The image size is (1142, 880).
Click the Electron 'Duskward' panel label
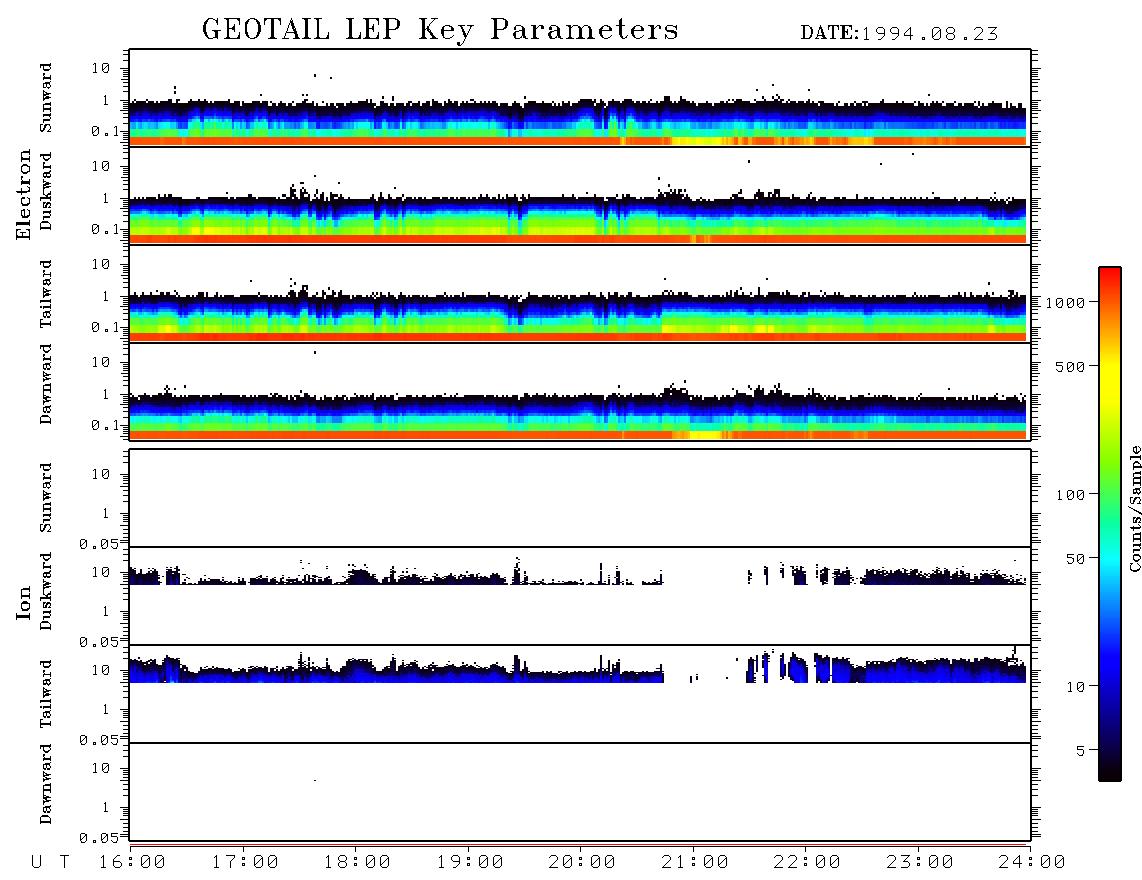pyautogui.click(x=46, y=191)
